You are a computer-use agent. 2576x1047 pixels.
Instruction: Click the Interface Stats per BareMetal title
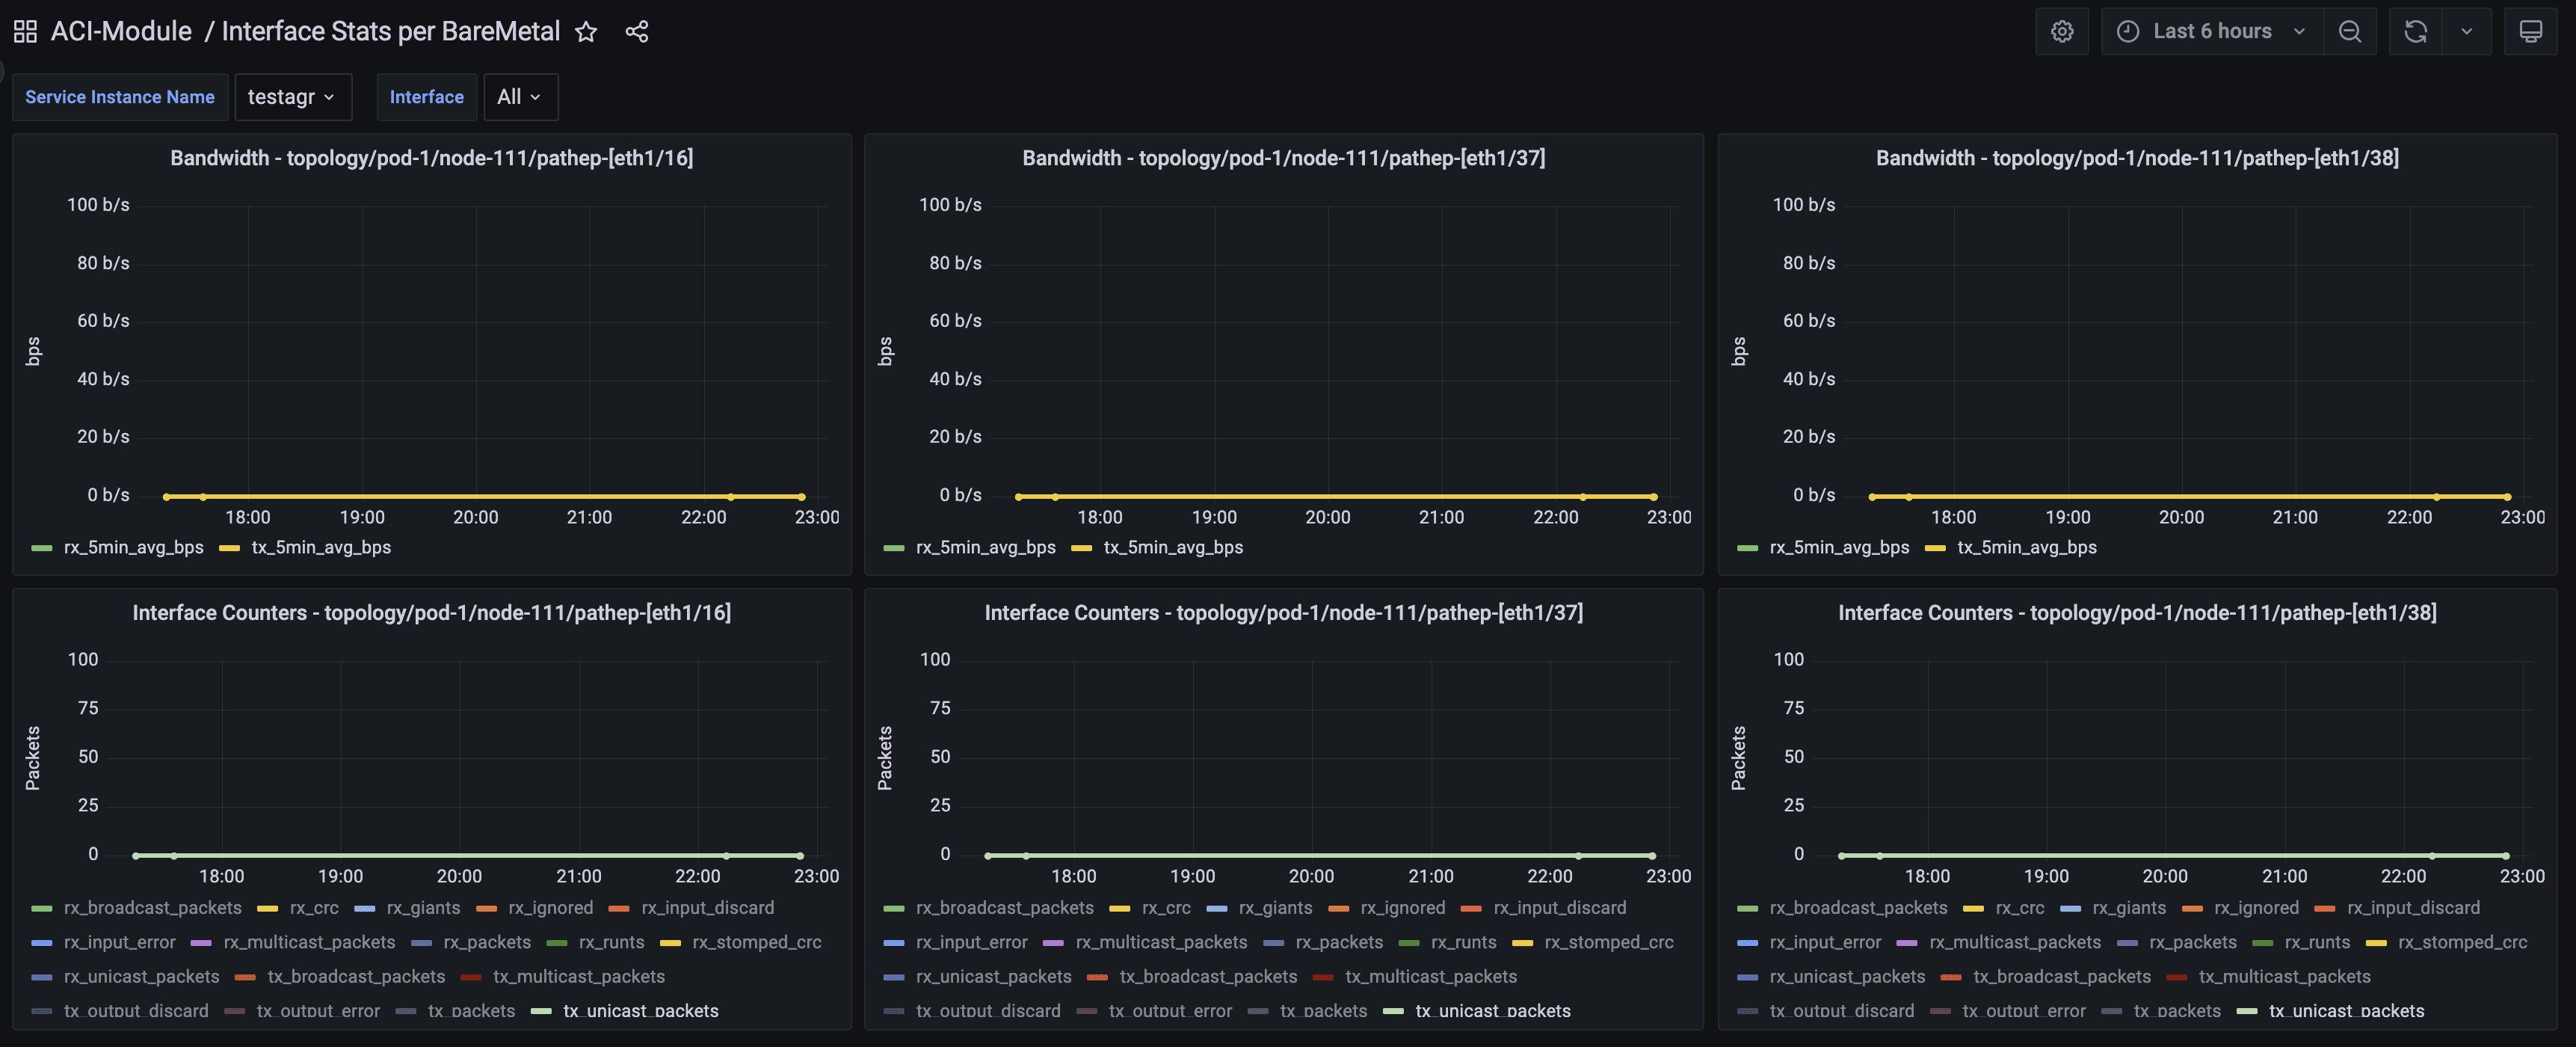pos(390,32)
